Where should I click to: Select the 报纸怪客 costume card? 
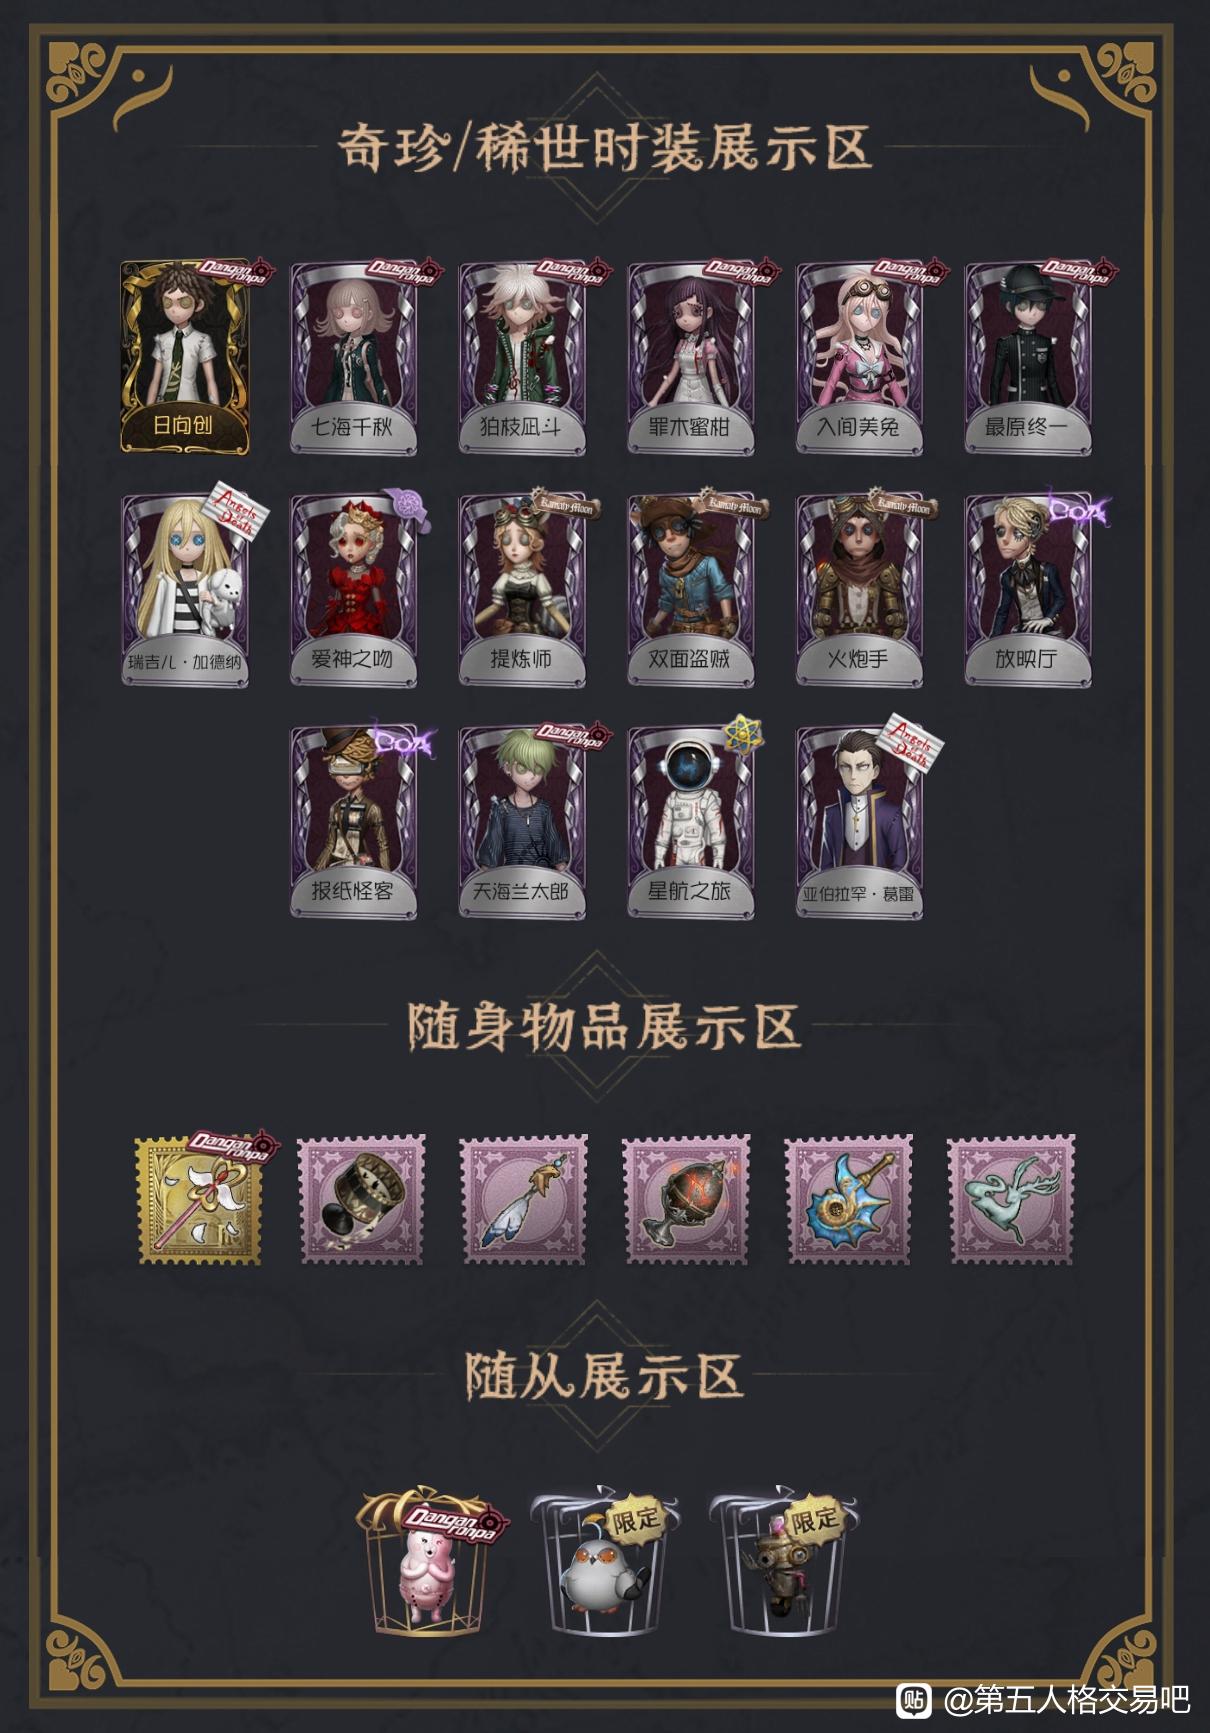point(354,822)
